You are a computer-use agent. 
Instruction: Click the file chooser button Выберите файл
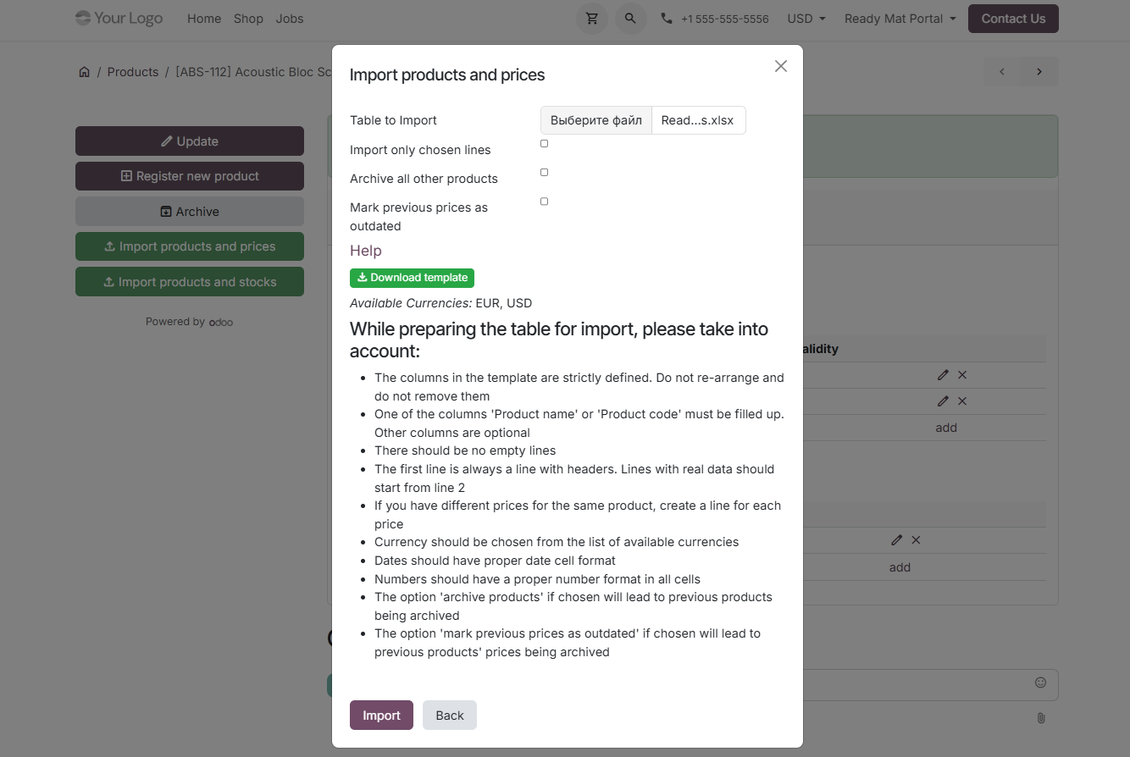pos(596,120)
